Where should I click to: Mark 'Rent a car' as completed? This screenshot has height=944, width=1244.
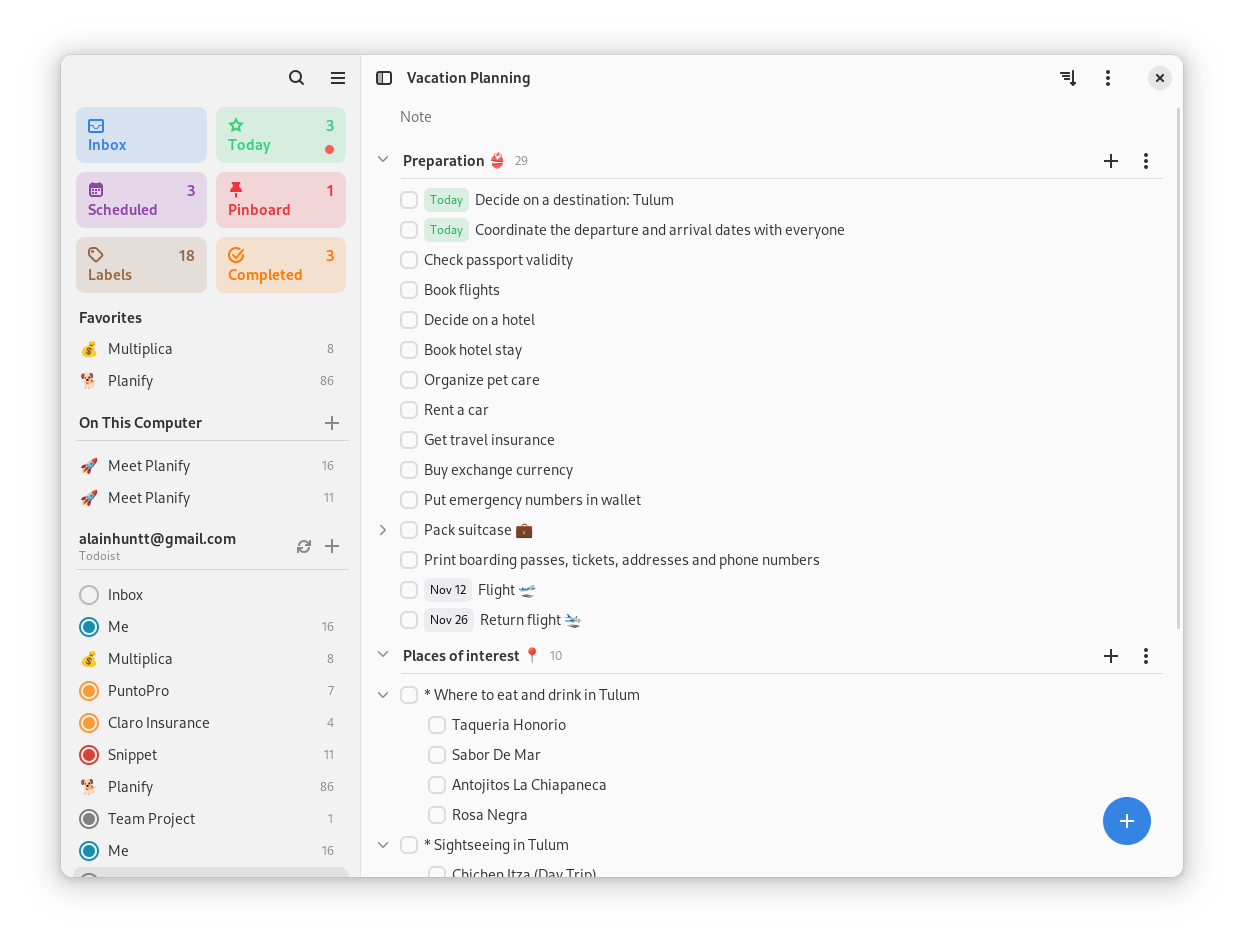coord(409,409)
